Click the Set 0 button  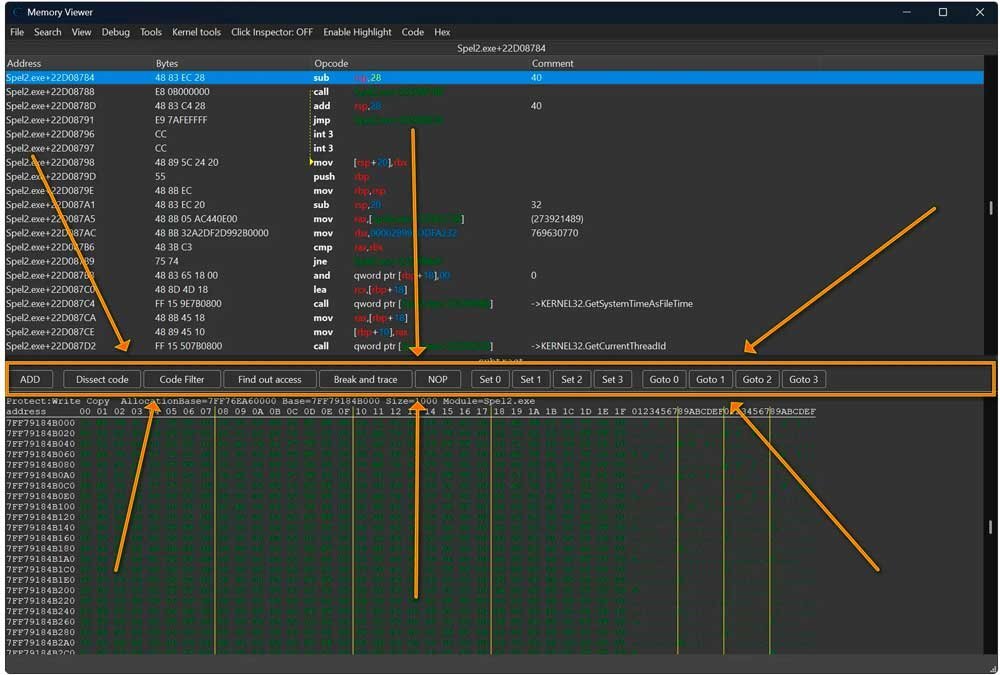490,379
